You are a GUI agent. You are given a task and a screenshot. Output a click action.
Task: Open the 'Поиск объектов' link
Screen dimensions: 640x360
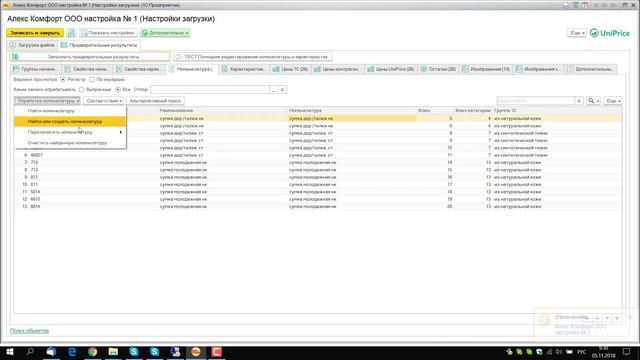point(29,331)
